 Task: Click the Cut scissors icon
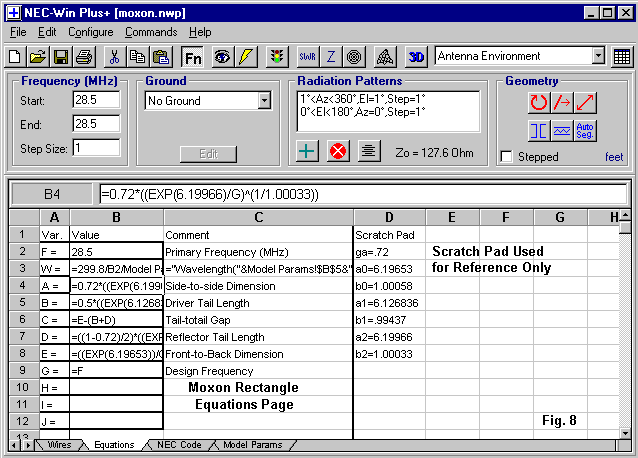[x=114, y=57]
